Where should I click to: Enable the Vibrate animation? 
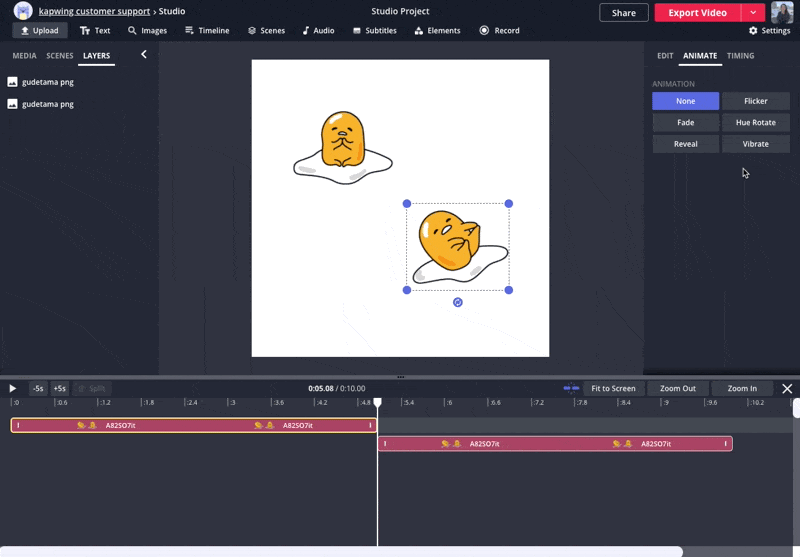(x=755, y=144)
